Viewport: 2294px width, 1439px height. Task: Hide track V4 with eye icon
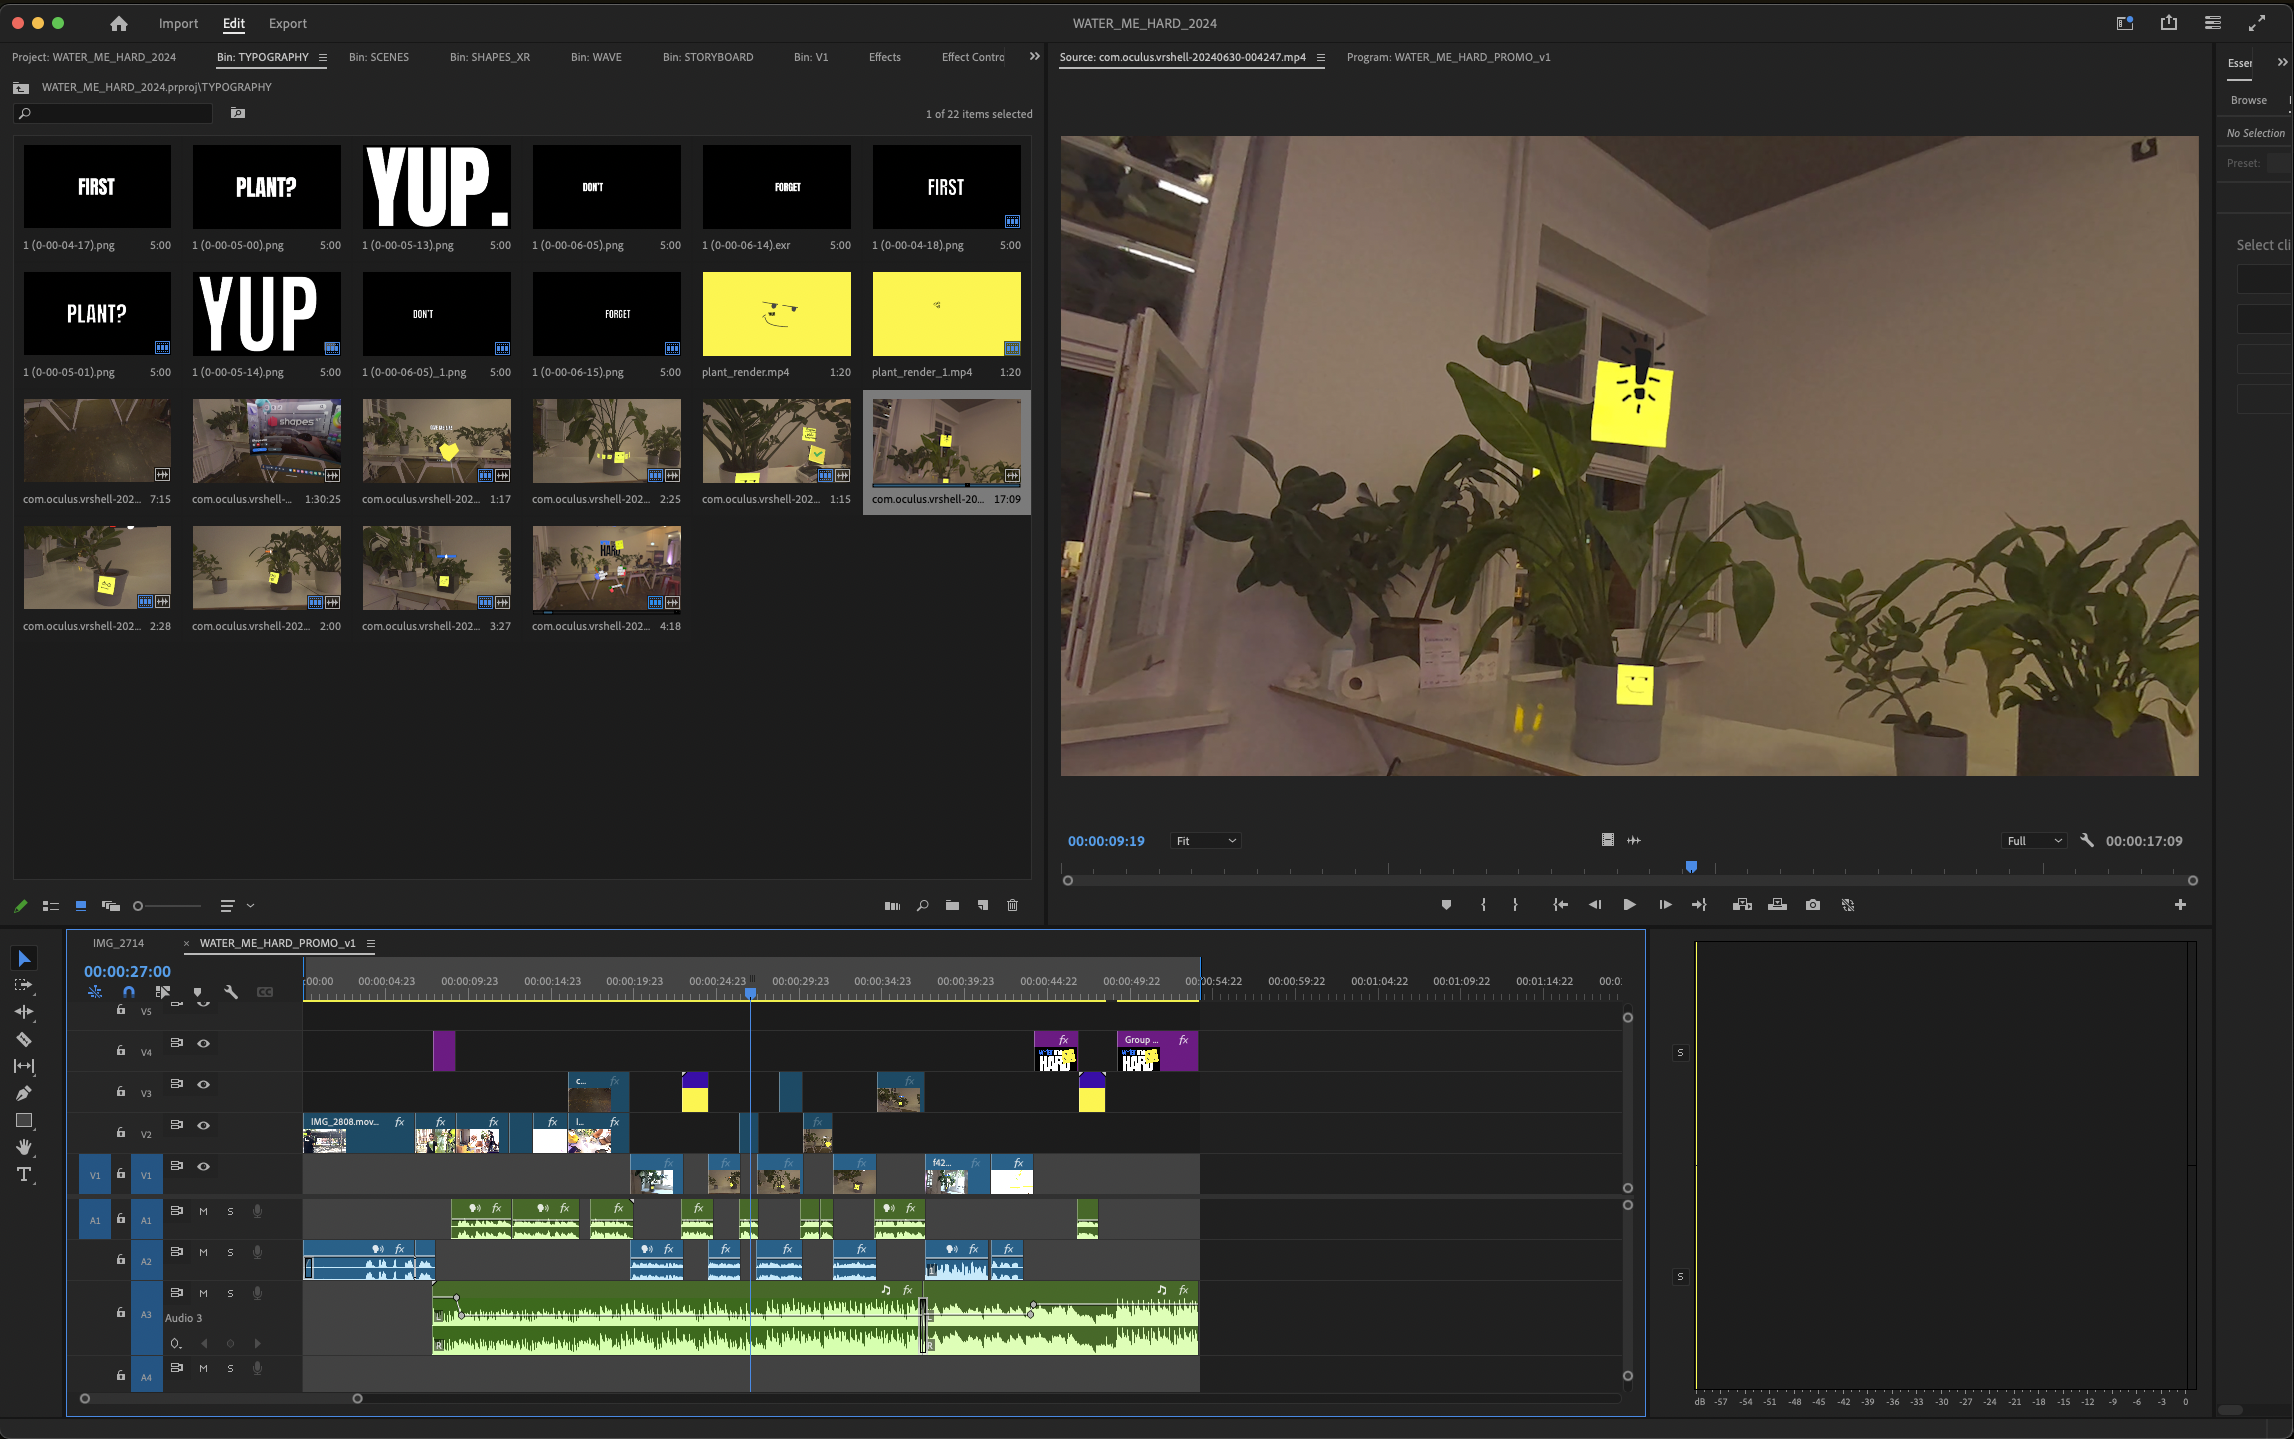pyautogui.click(x=204, y=1043)
